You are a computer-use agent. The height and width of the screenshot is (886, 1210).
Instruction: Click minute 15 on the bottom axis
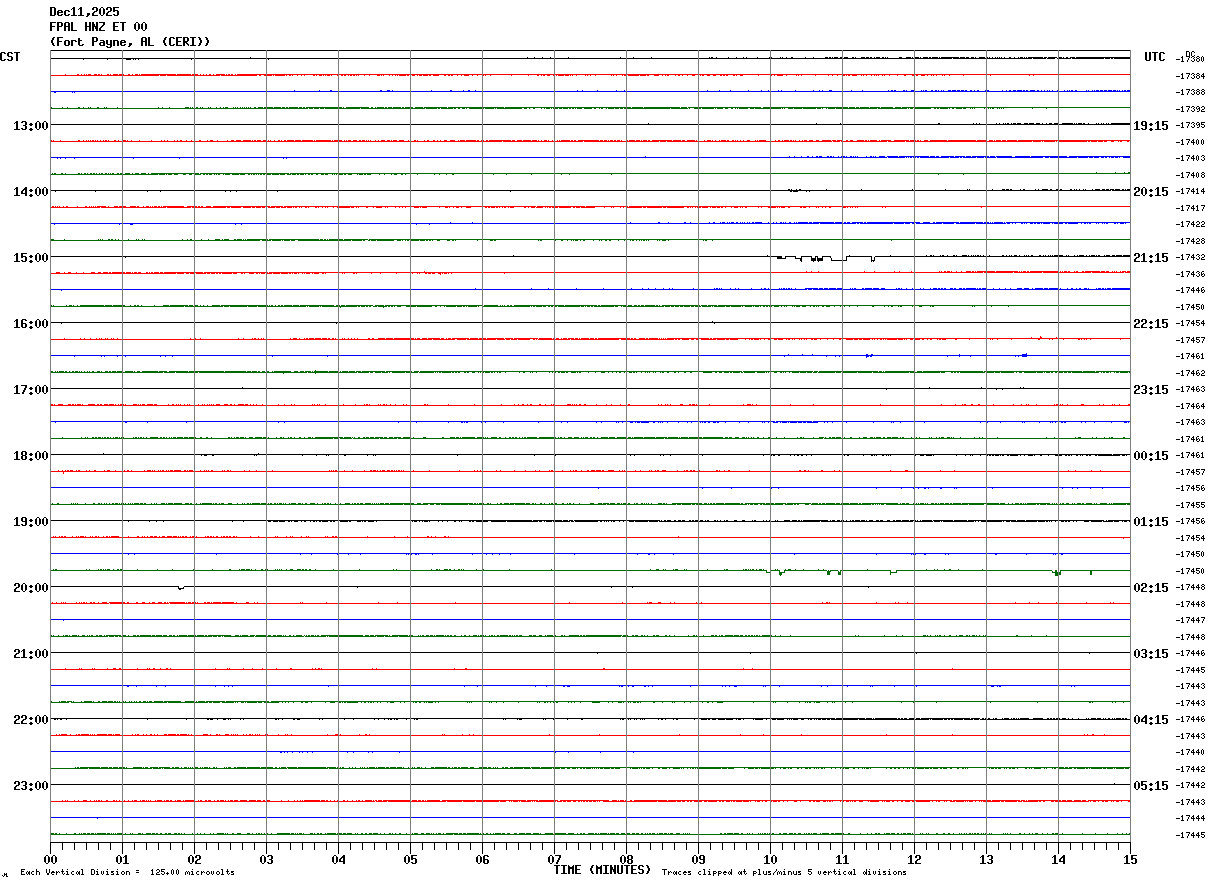point(1130,859)
